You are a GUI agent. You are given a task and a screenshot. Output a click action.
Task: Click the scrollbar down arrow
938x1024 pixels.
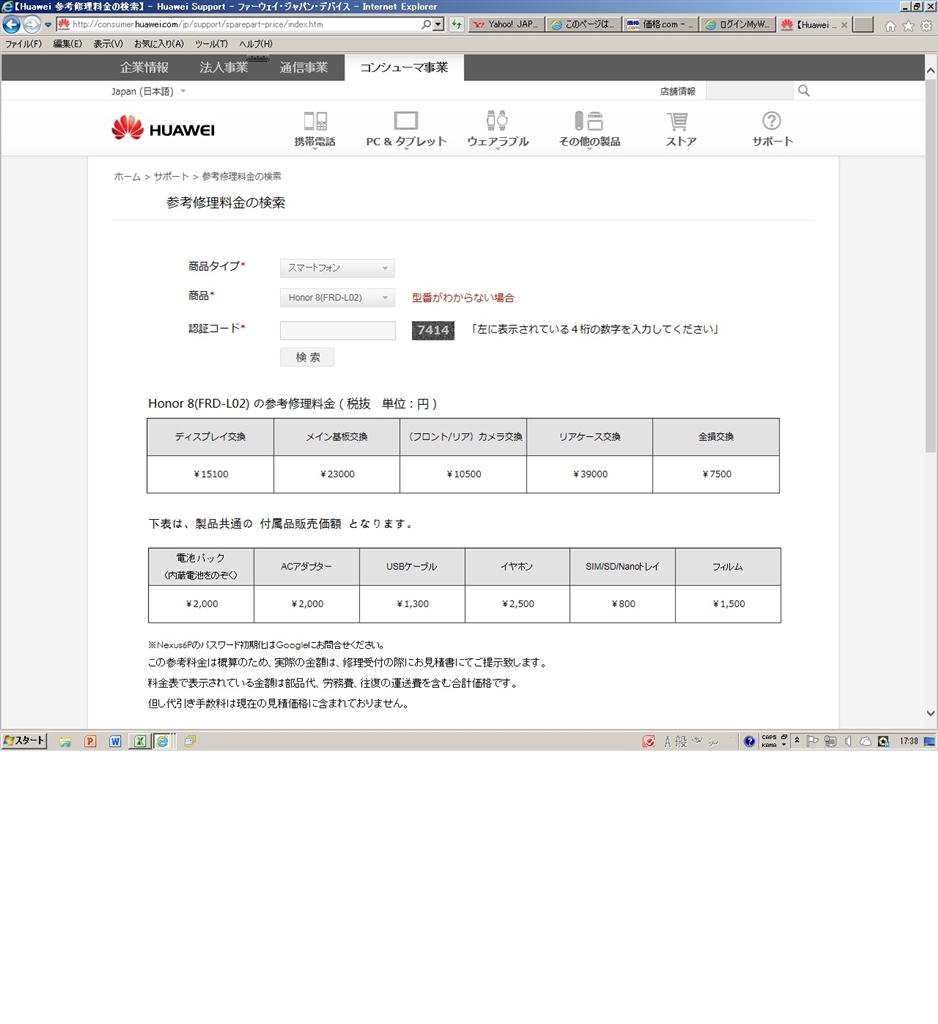(x=931, y=713)
